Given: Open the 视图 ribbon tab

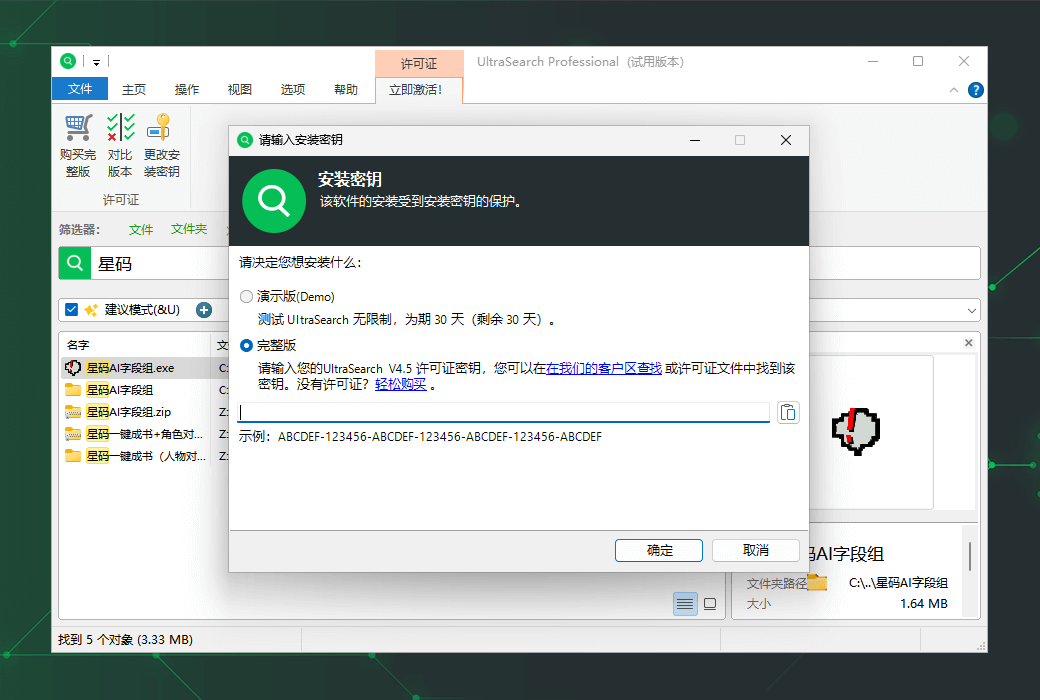Looking at the screenshot, I should pos(239,90).
